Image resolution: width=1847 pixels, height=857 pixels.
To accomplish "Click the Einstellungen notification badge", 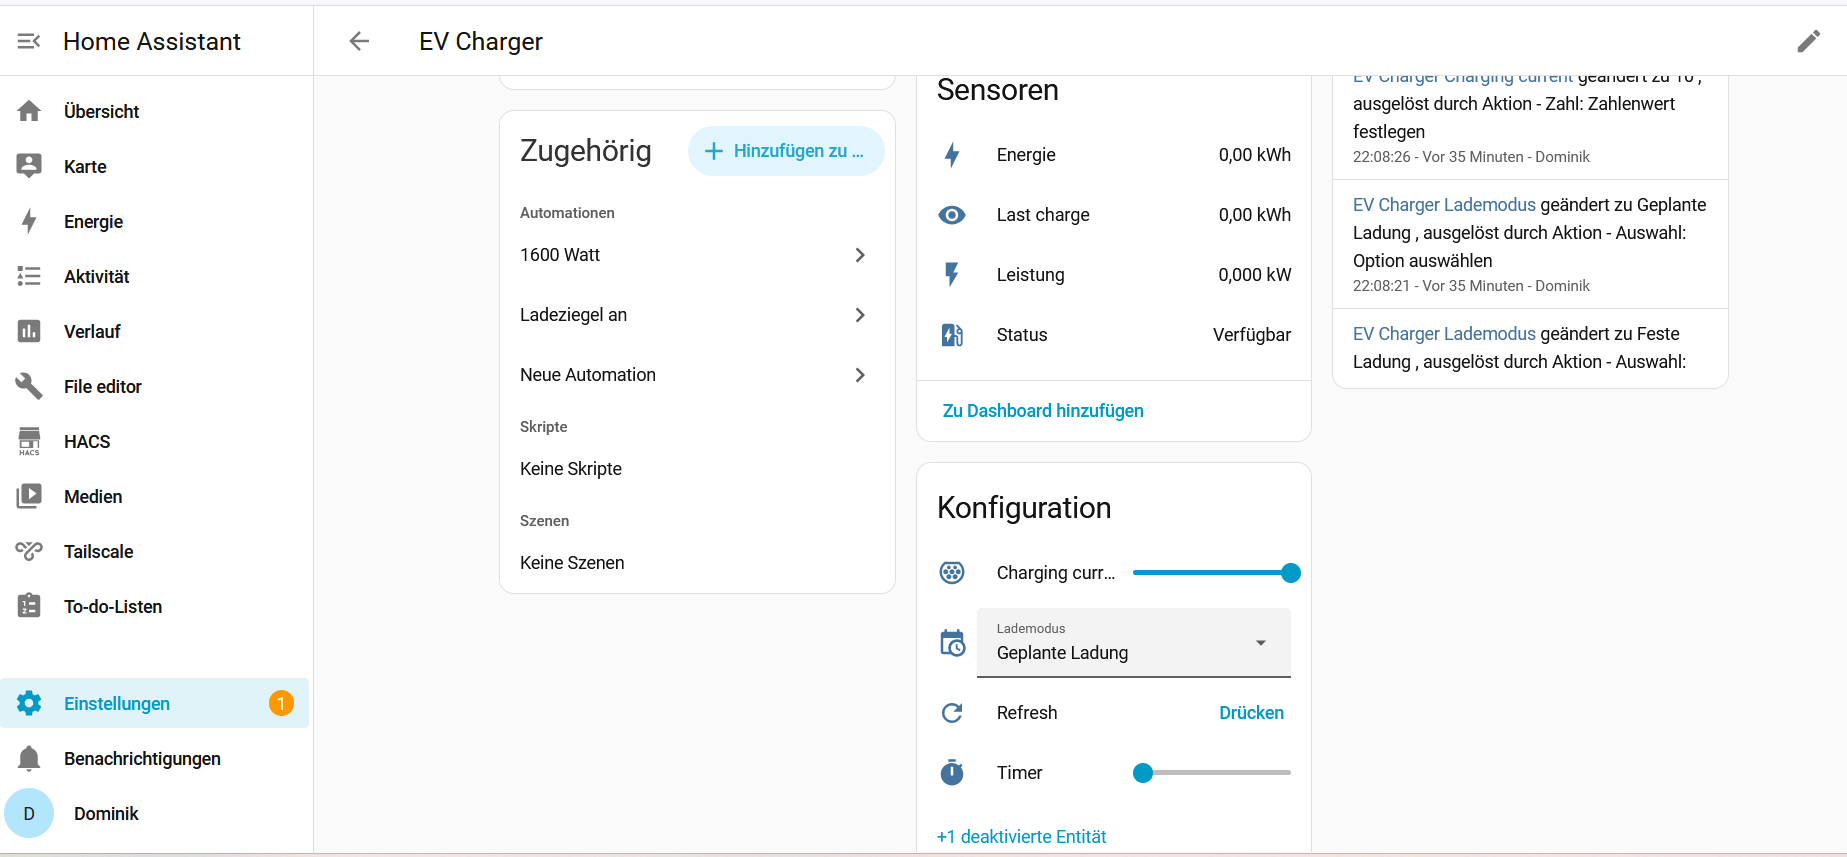I will [x=281, y=703].
